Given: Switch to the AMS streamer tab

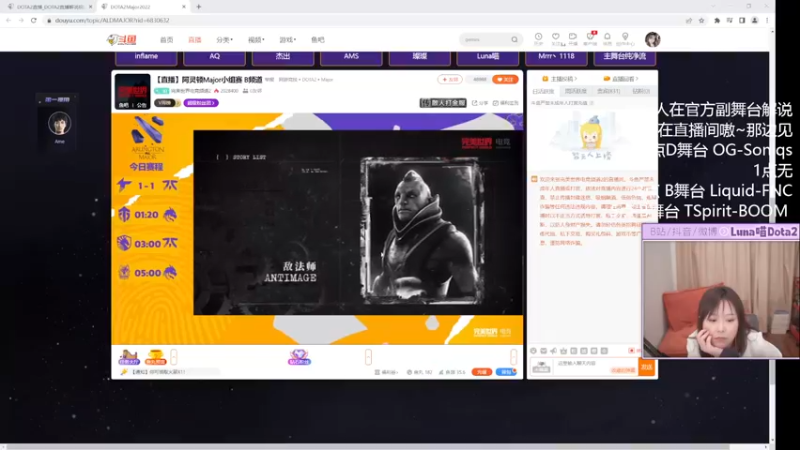Looking at the screenshot, I should [351, 57].
